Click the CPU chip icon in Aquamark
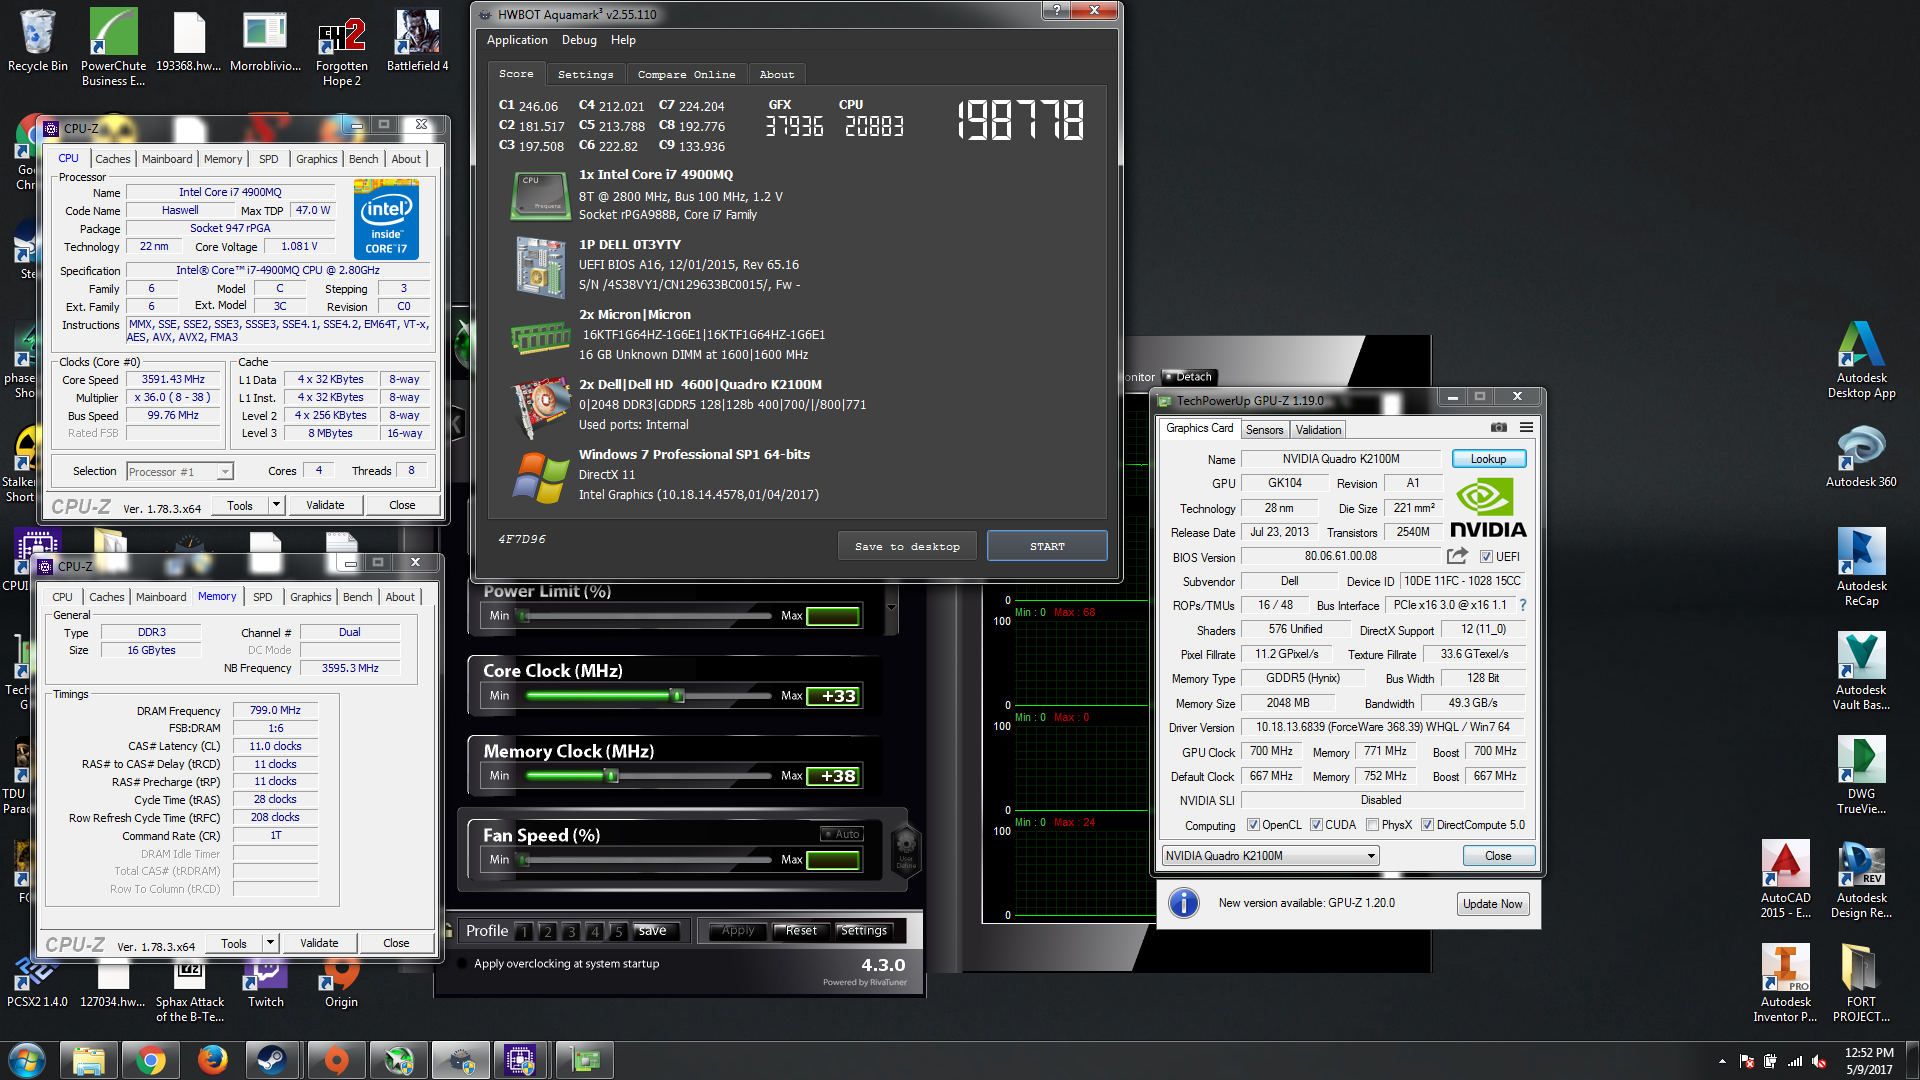This screenshot has height=1080, width=1920. [540, 195]
